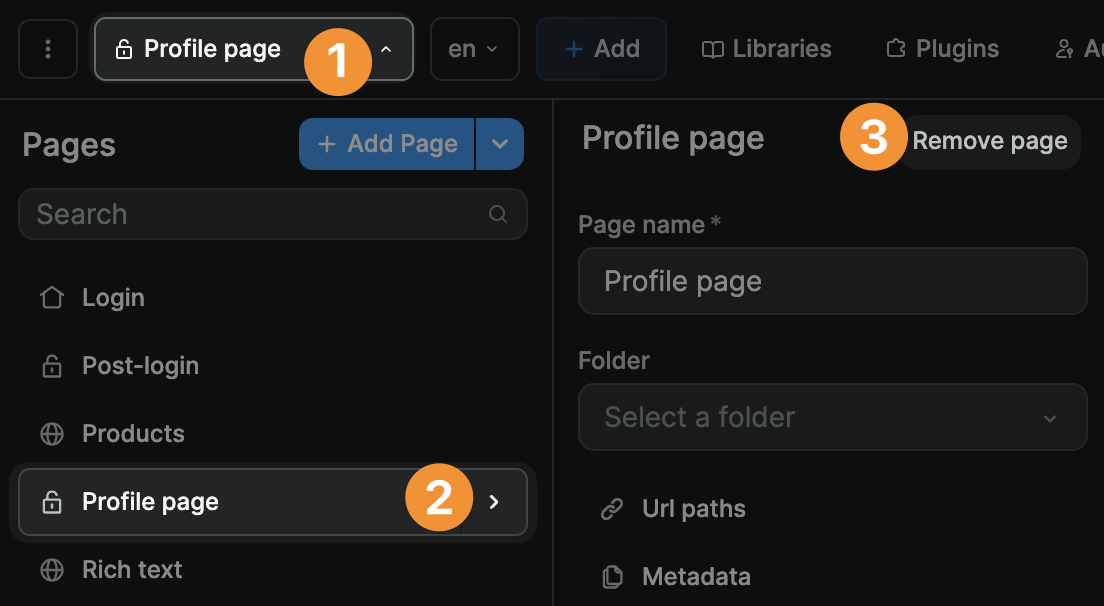
Task: Open the en language dropdown
Action: [474, 47]
